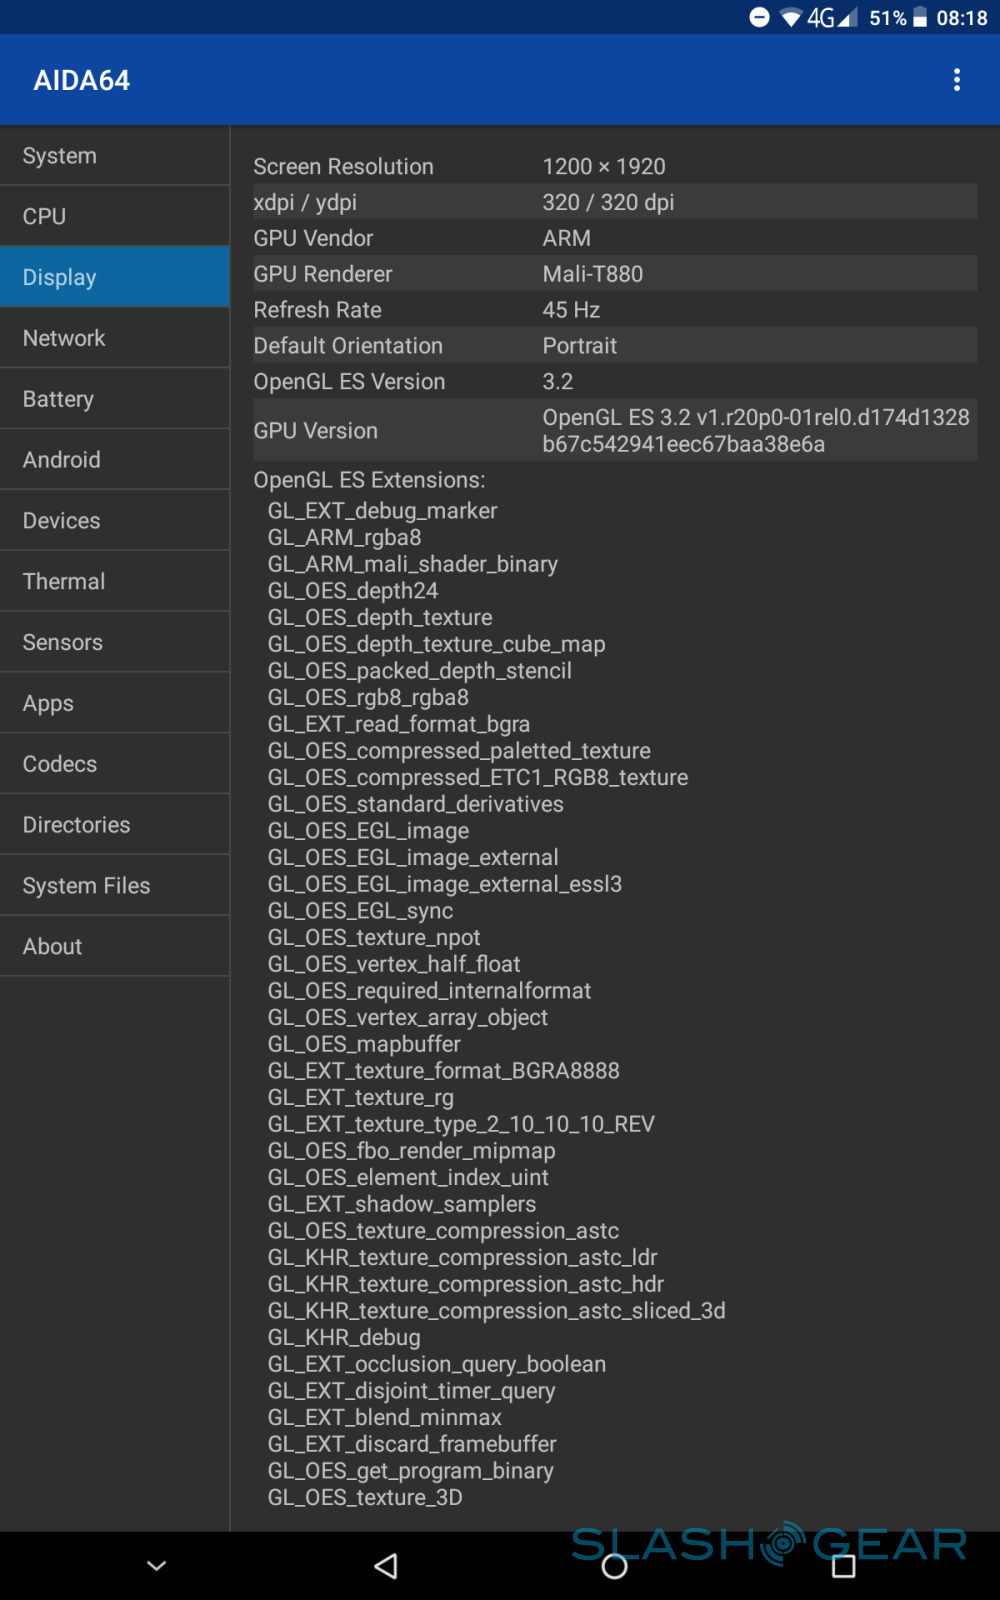
Task: Tap the recent apps square button
Action: 843,1566
